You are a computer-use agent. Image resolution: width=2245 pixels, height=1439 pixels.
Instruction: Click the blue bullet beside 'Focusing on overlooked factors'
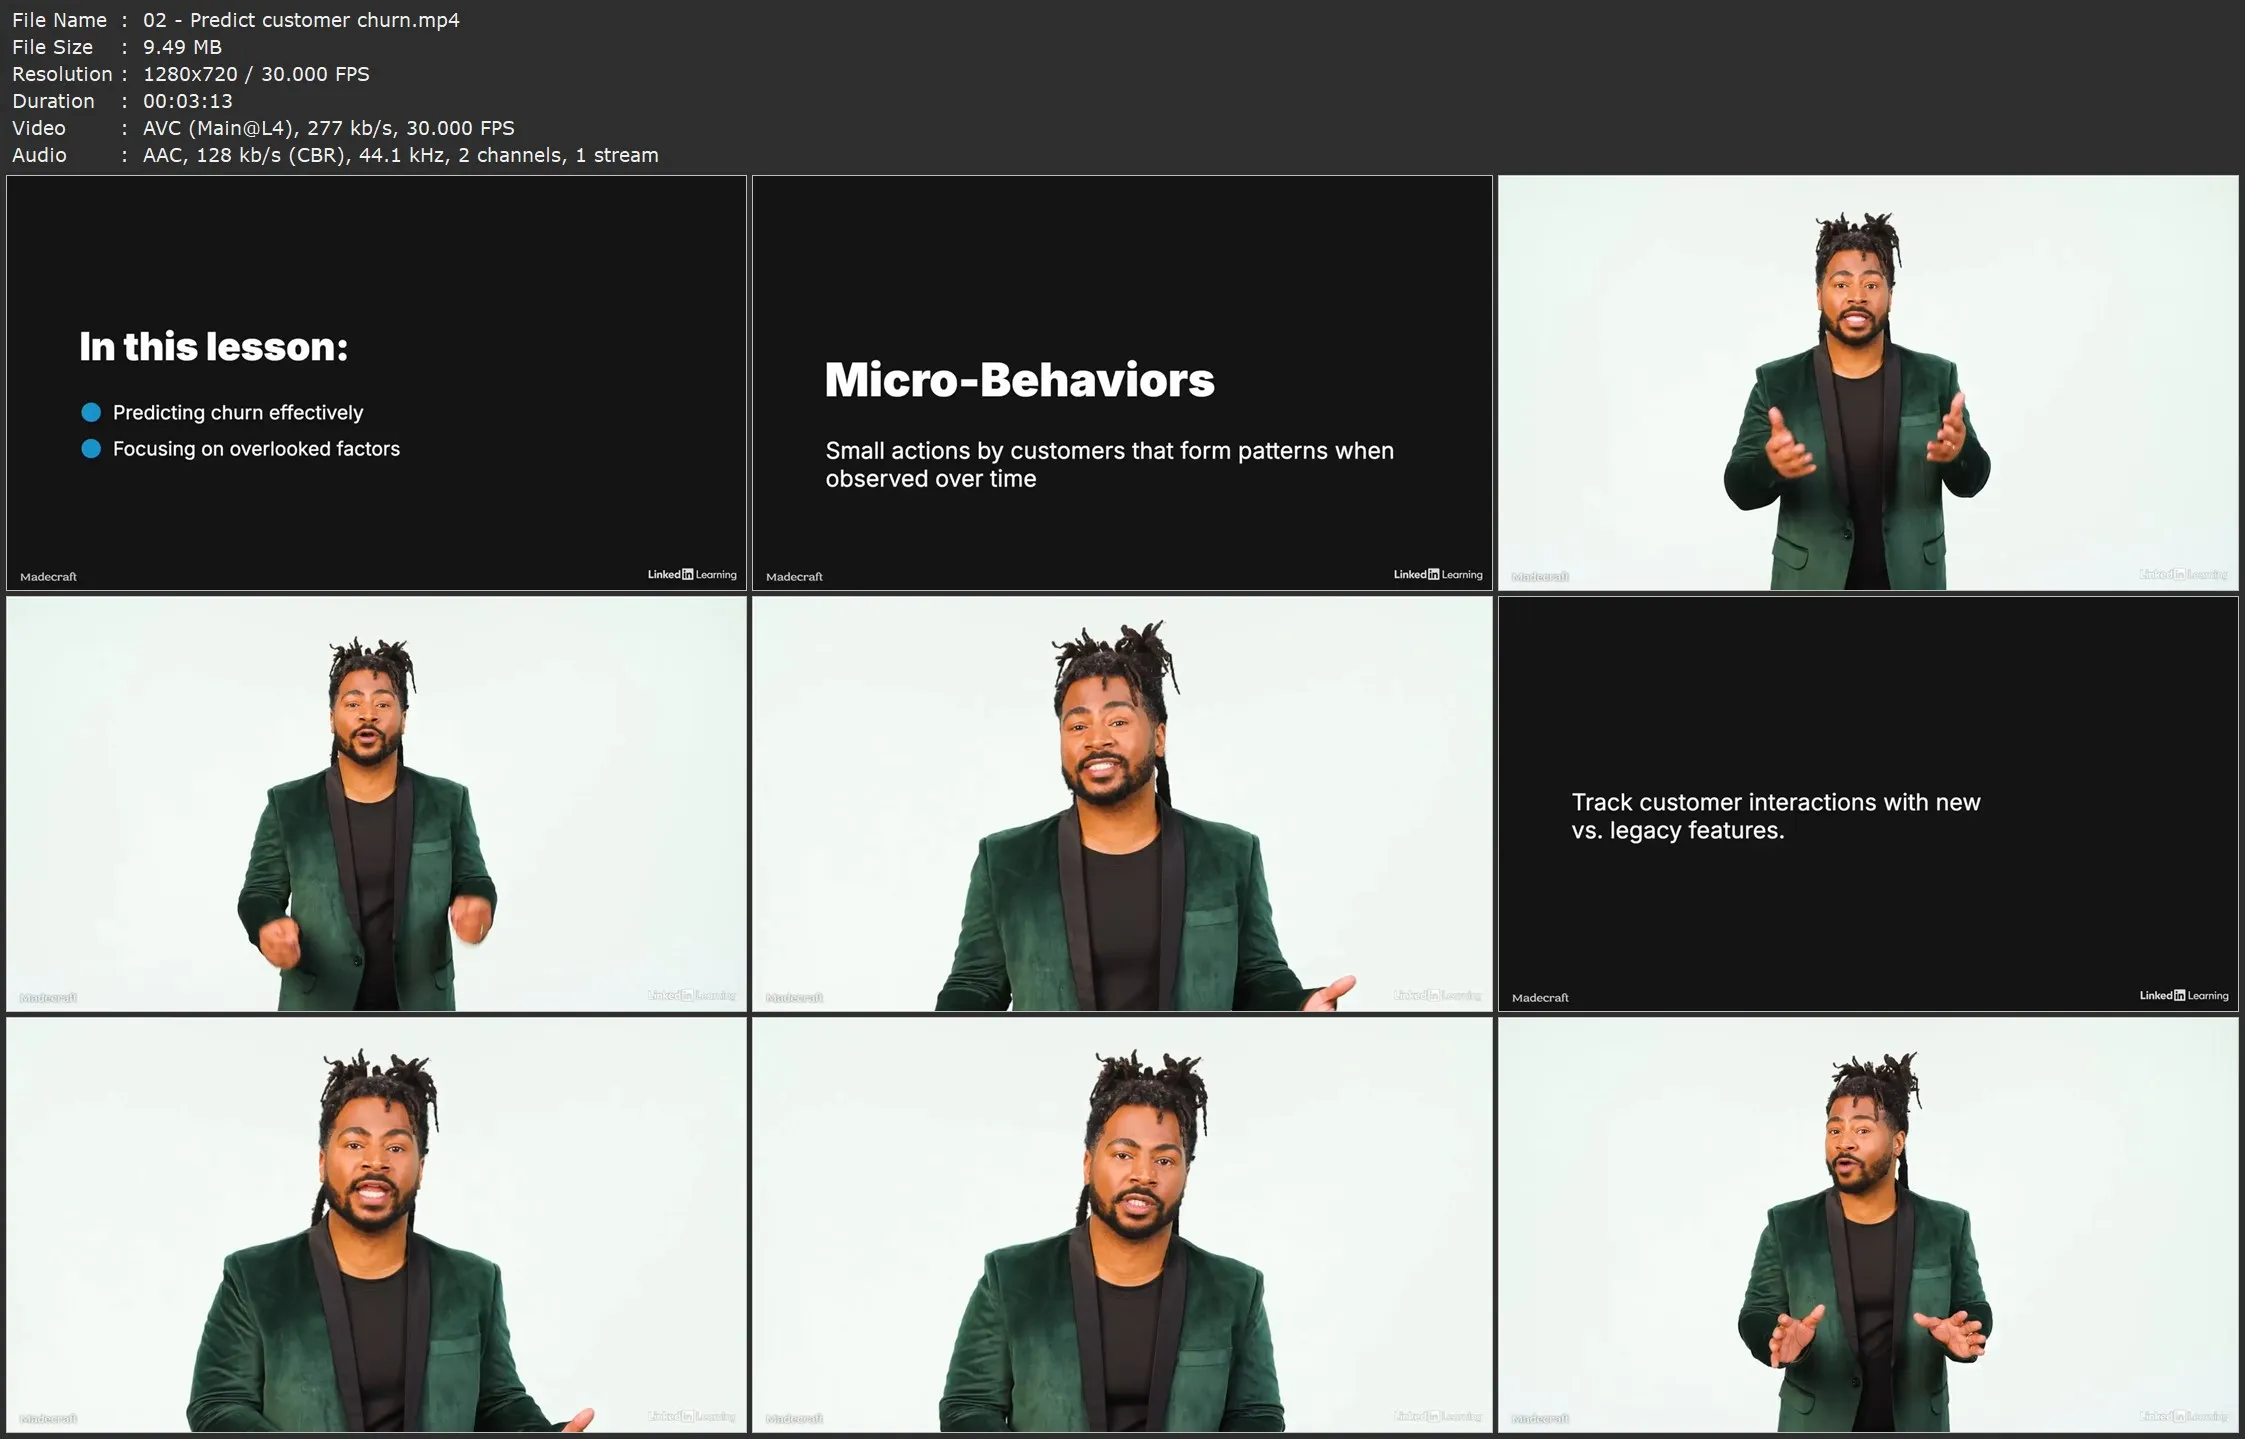[x=91, y=449]
